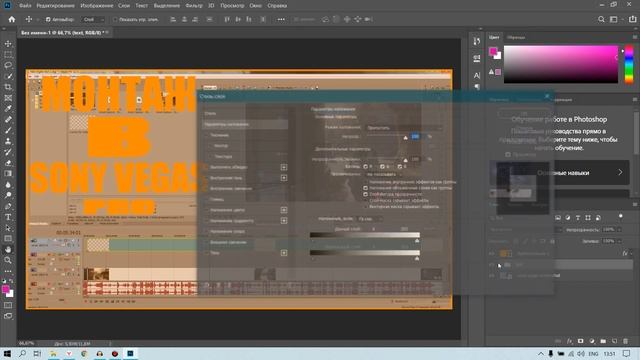Select the Pen tool
This screenshot has height=360, width=640.
point(8,206)
